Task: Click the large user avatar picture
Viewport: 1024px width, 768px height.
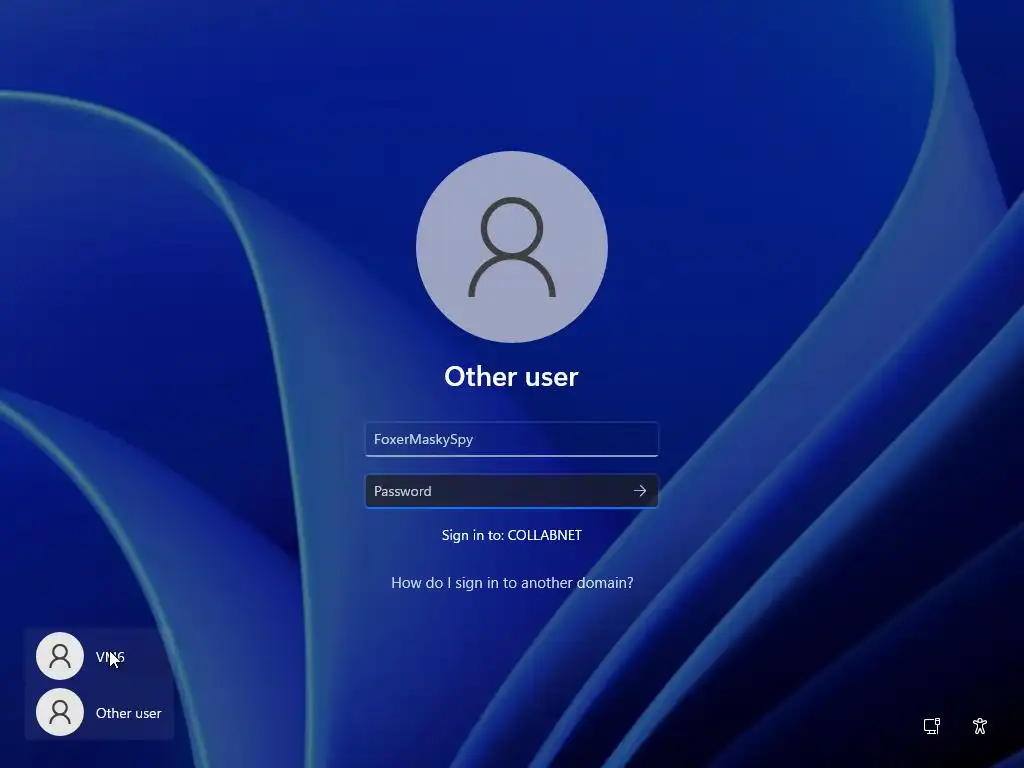Action: pos(512,247)
